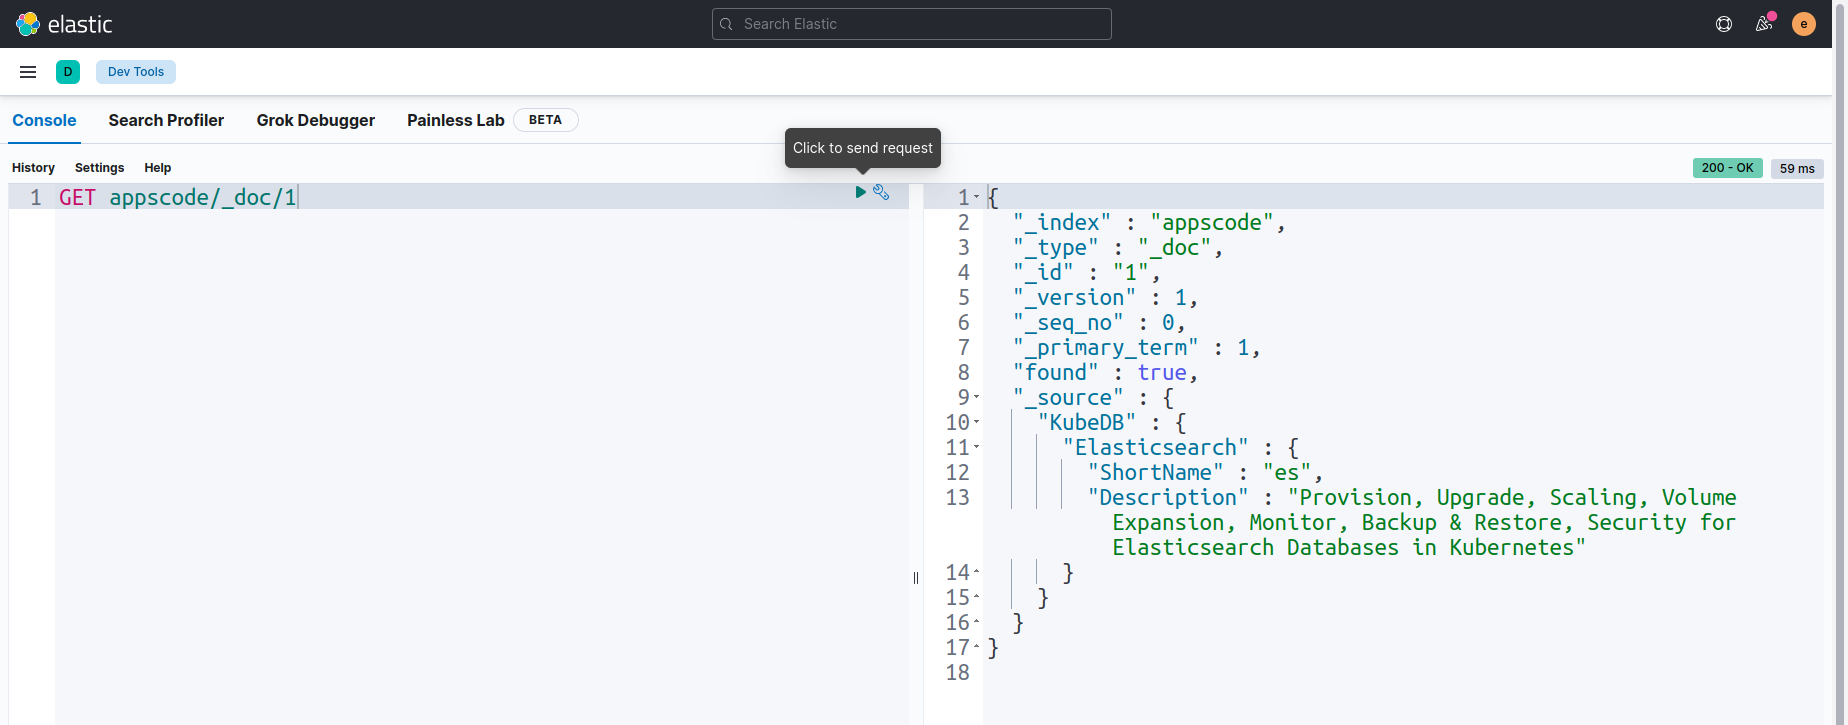This screenshot has height=725, width=1848.
Task: Click the green D space avatar
Action: tap(68, 72)
